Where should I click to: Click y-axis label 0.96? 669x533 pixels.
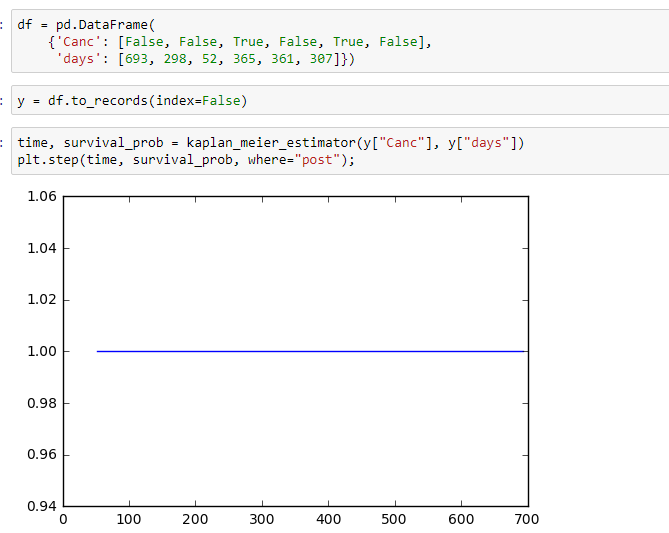pyautogui.click(x=42, y=454)
